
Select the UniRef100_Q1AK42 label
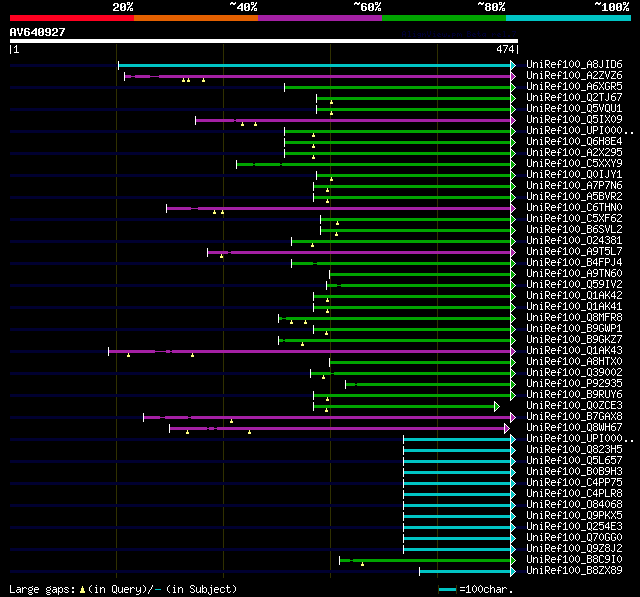point(574,296)
